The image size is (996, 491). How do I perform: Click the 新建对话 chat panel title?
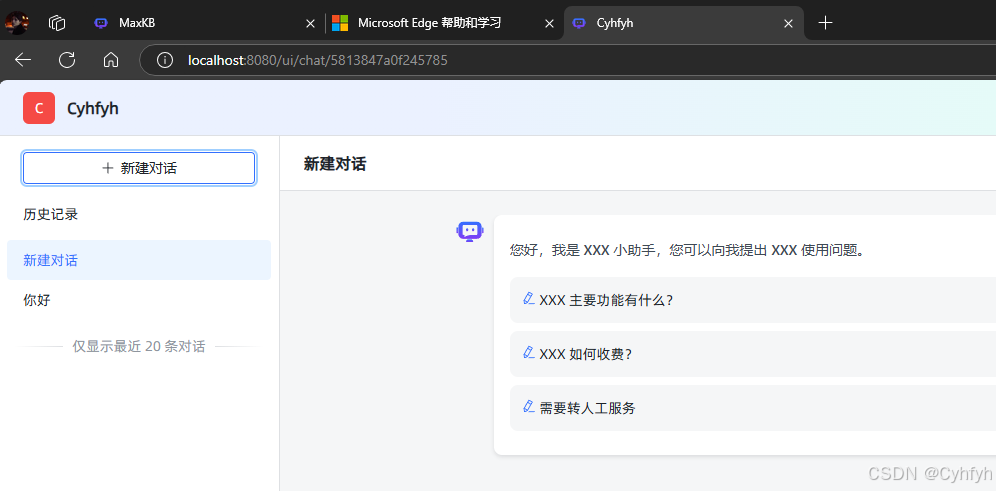(x=335, y=165)
